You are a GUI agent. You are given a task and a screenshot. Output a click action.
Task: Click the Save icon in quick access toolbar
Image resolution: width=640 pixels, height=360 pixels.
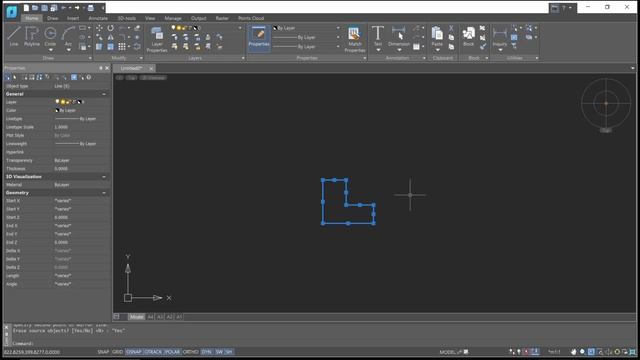click(x=44, y=8)
